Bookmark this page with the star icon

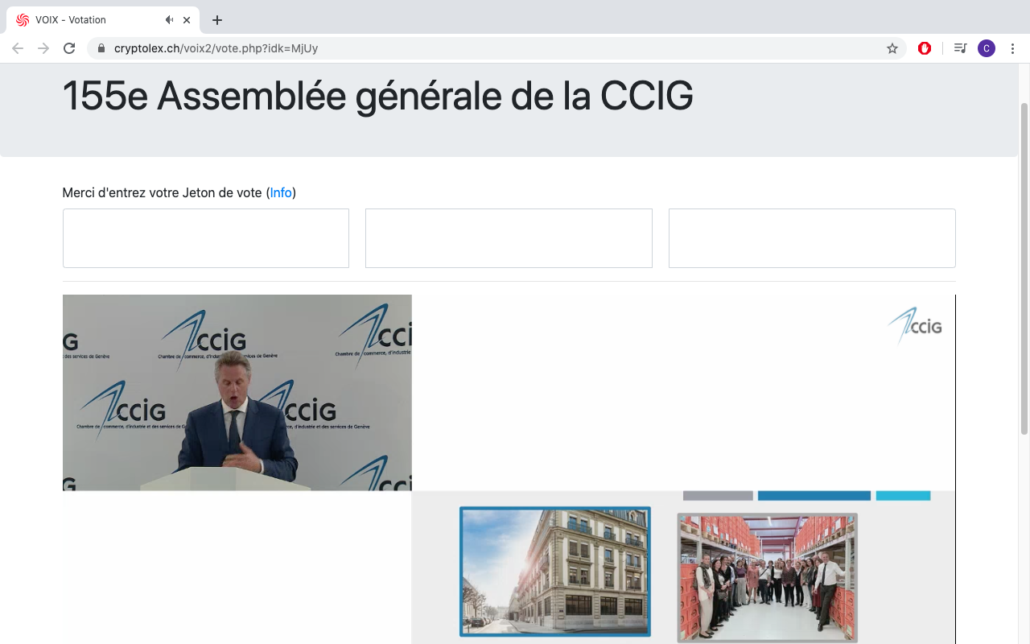[x=892, y=48]
